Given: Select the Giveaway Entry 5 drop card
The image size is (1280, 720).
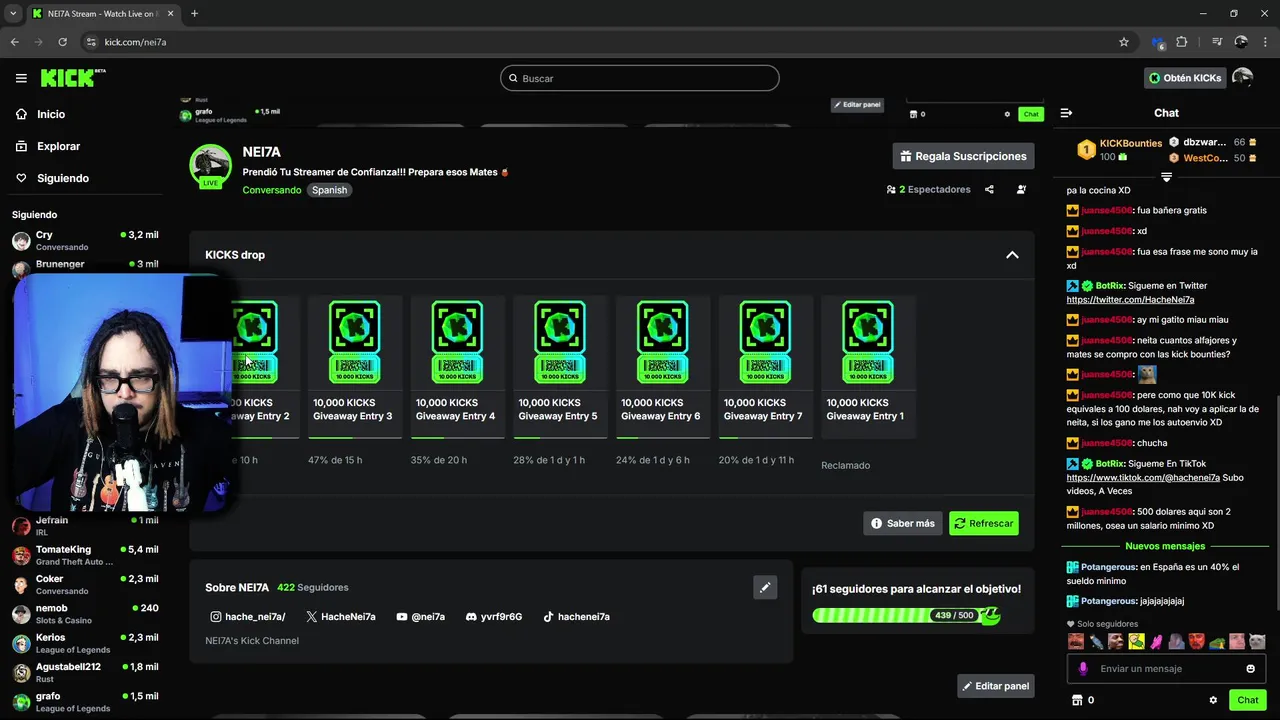Looking at the screenshot, I should [x=560, y=366].
